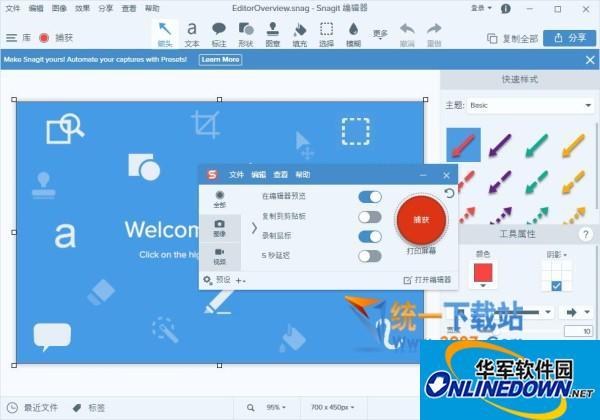Click Recent Files clock icon

click(x=12, y=408)
